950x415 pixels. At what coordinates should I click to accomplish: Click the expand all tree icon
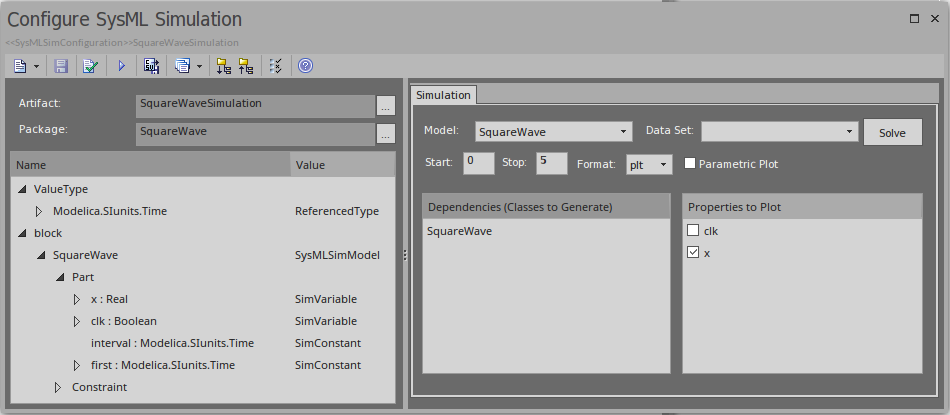click(x=223, y=66)
